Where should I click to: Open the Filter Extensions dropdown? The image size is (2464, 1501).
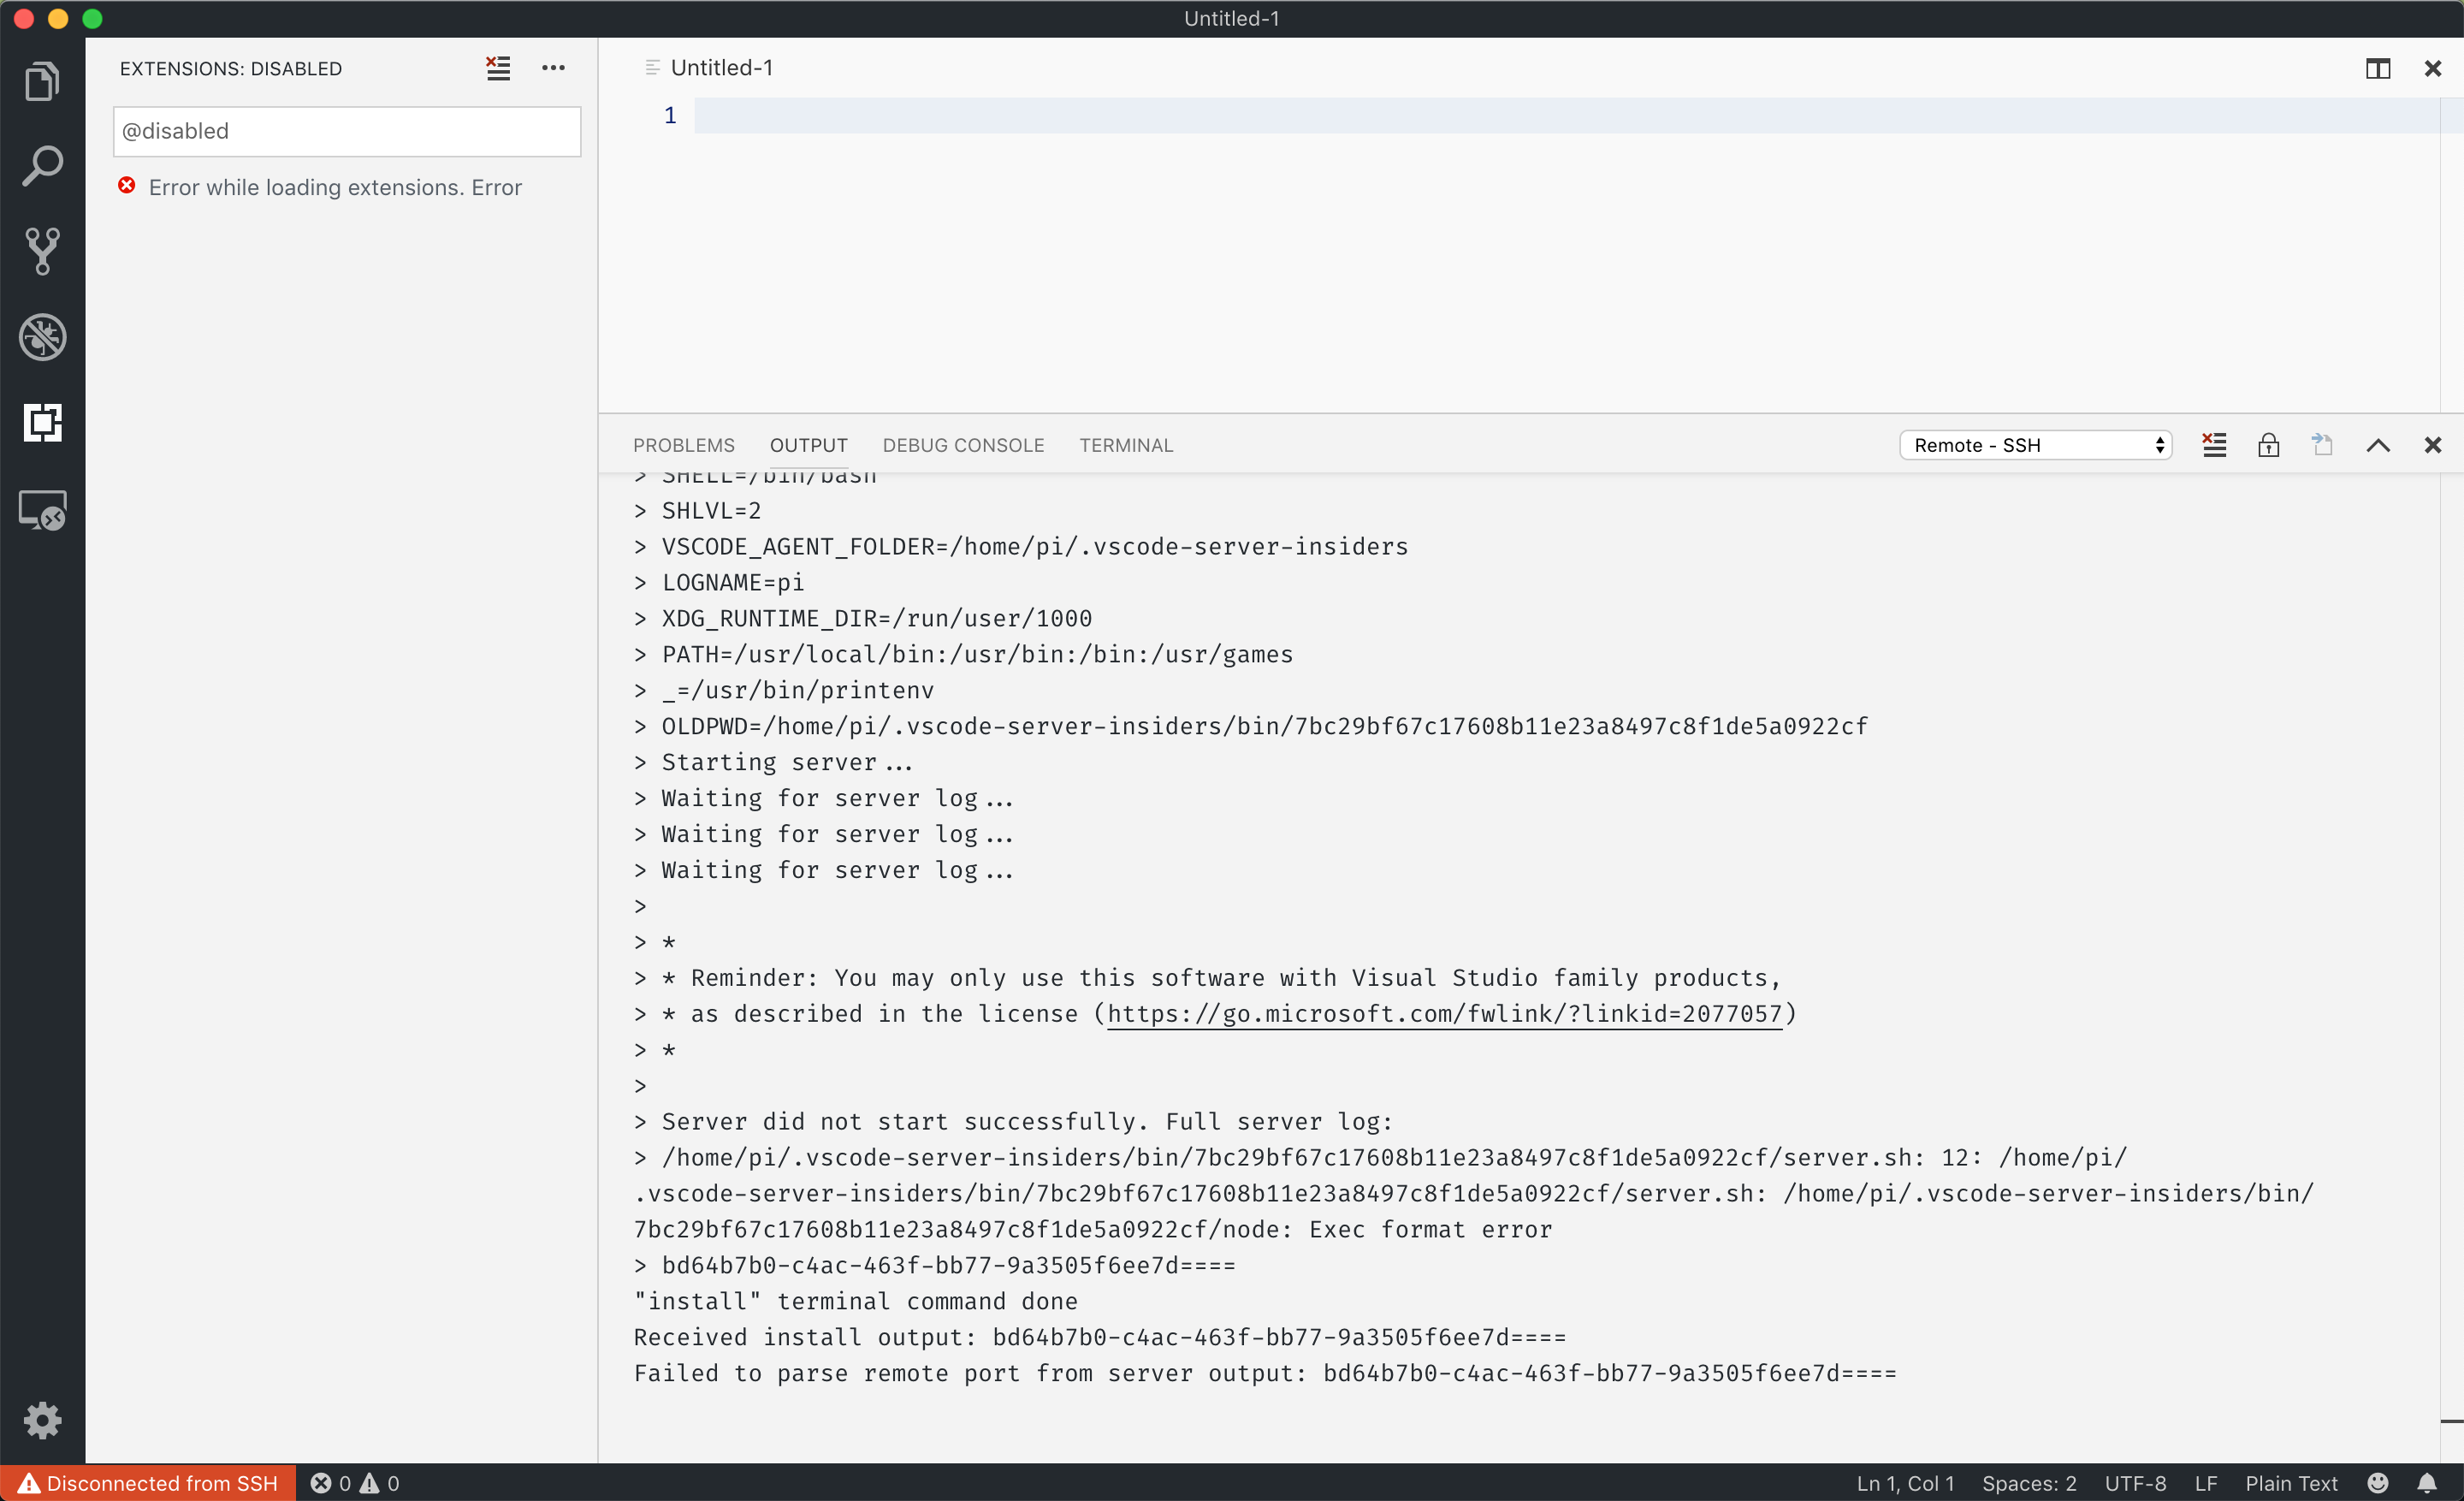[498, 68]
